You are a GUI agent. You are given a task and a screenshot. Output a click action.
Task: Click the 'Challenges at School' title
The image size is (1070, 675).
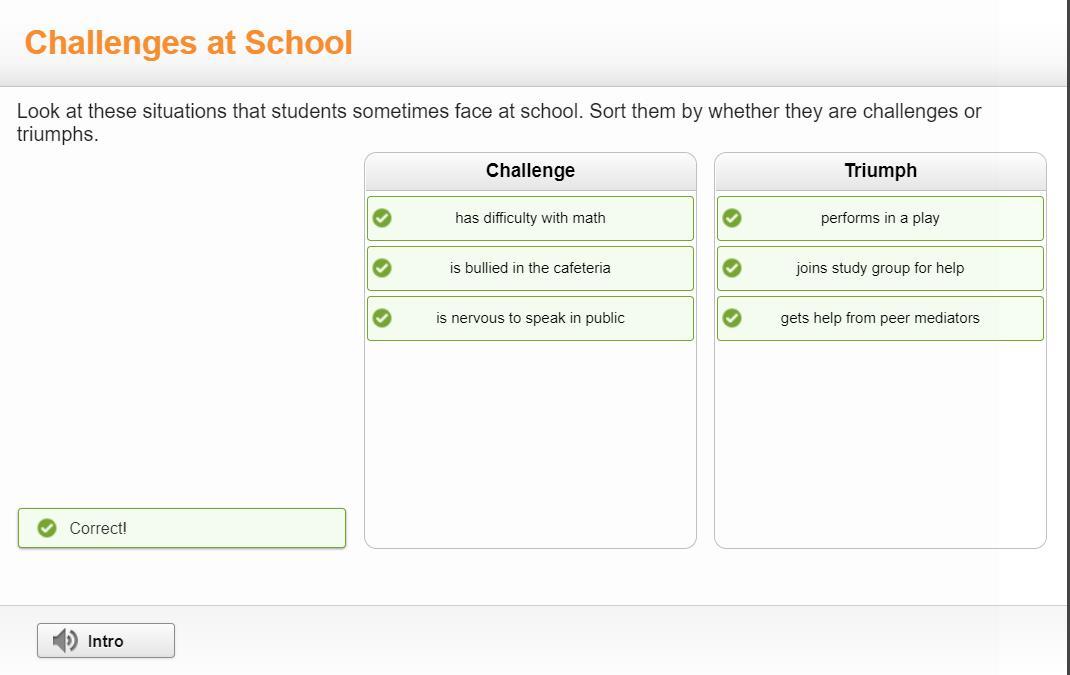[189, 43]
